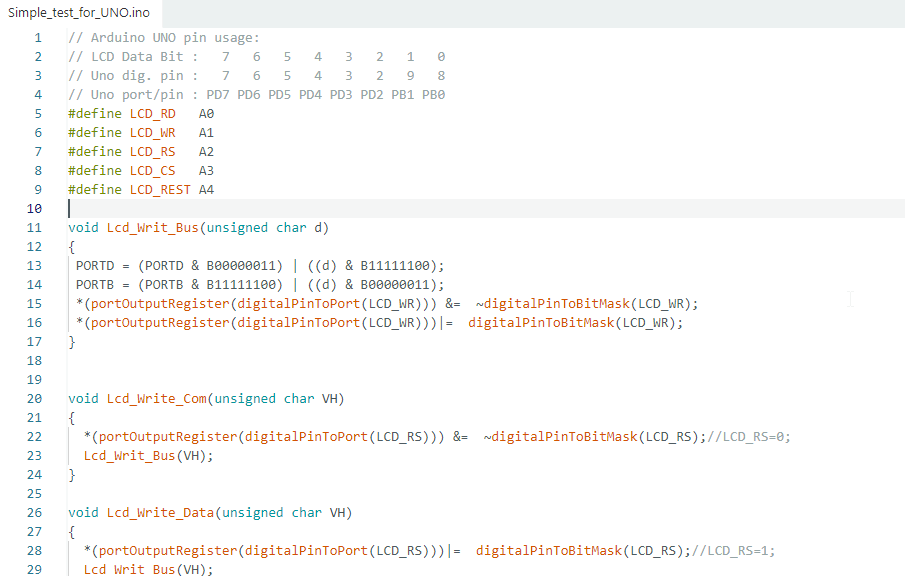Click the //LCD_RS=0; comment
Viewport: 905px width, 576px height.
click(x=749, y=437)
